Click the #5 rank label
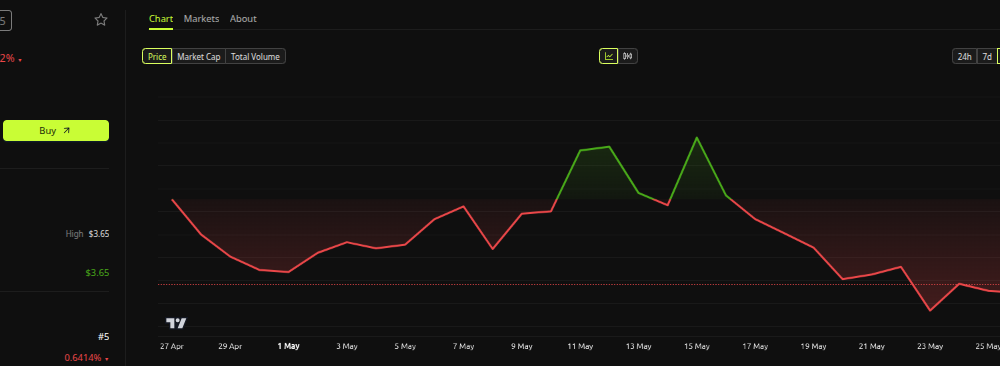 coord(103,337)
